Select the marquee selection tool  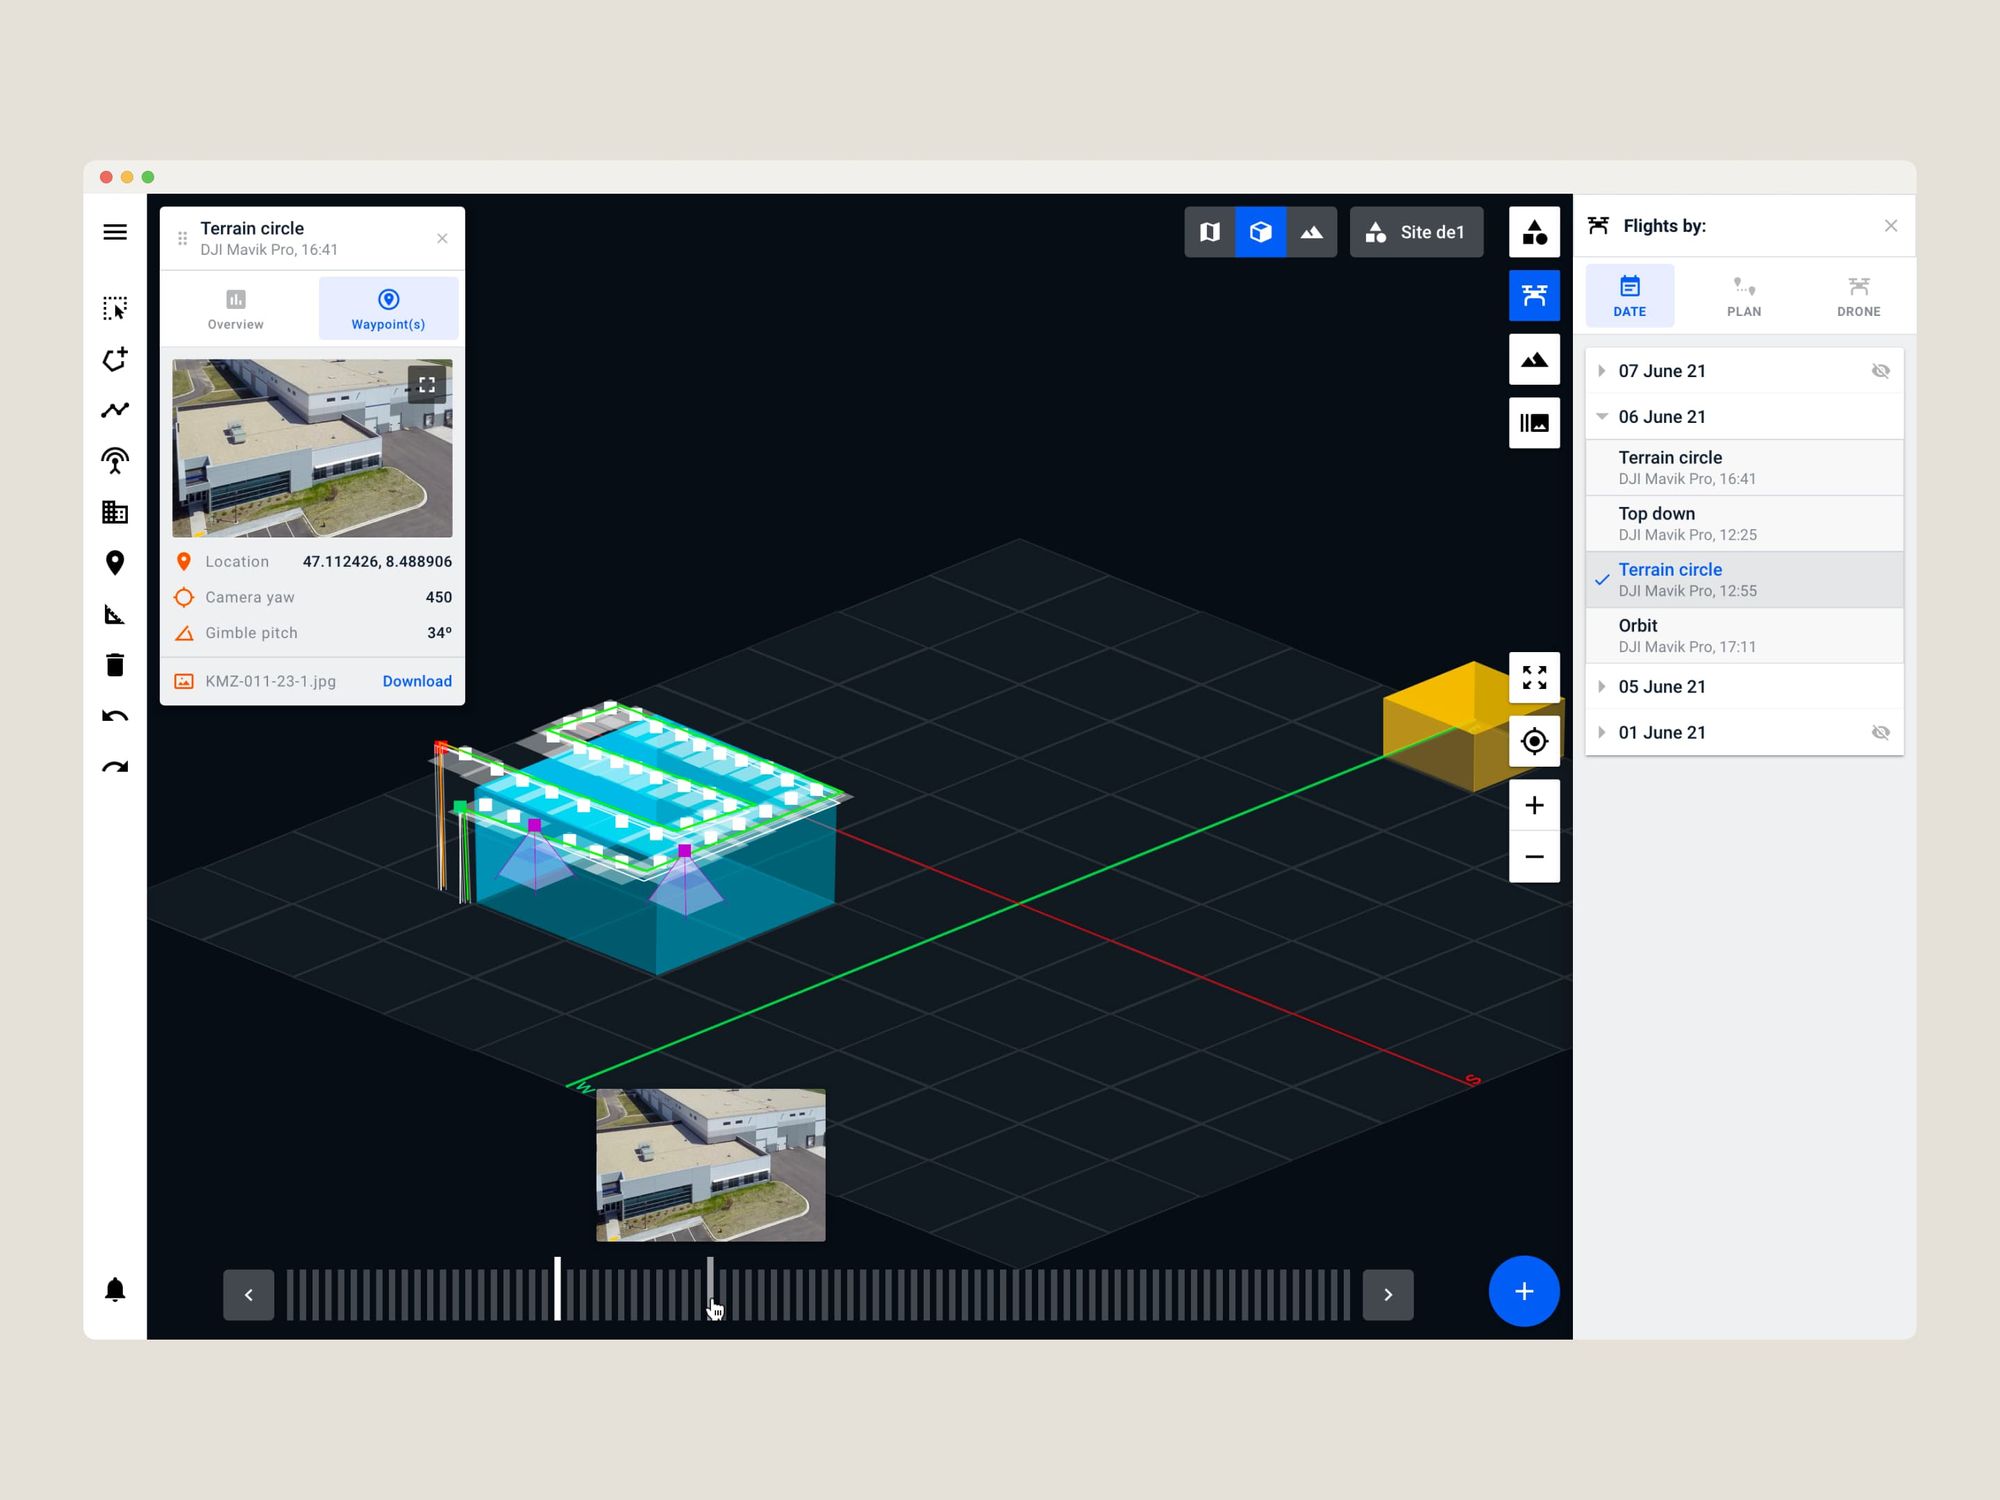tap(115, 308)
